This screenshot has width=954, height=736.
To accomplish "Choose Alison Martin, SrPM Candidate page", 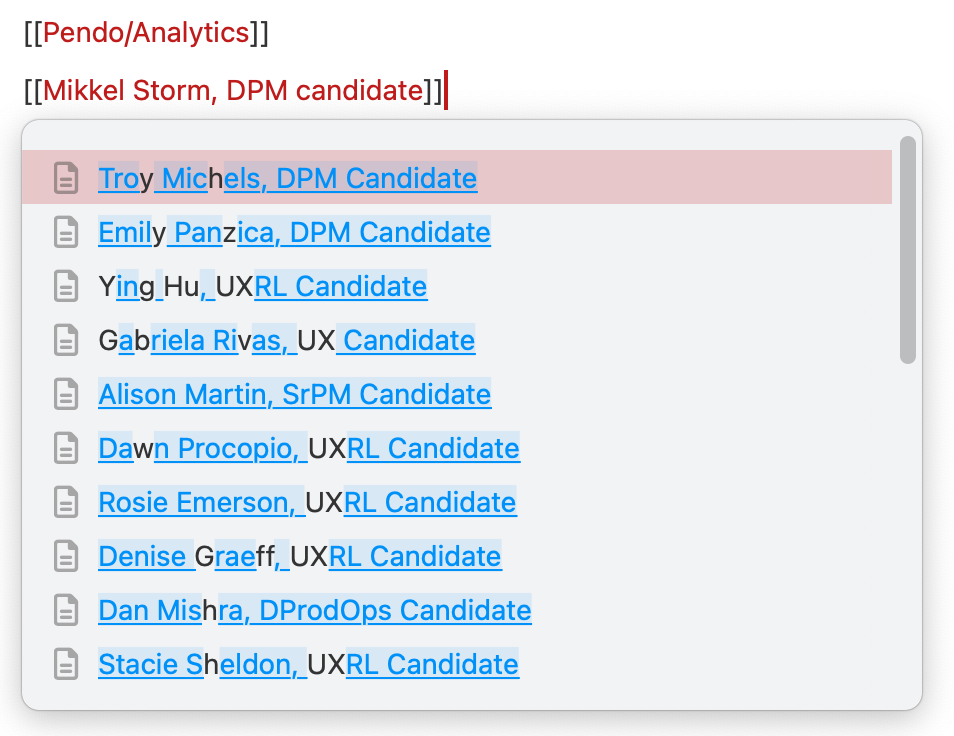I will [457, 394].
